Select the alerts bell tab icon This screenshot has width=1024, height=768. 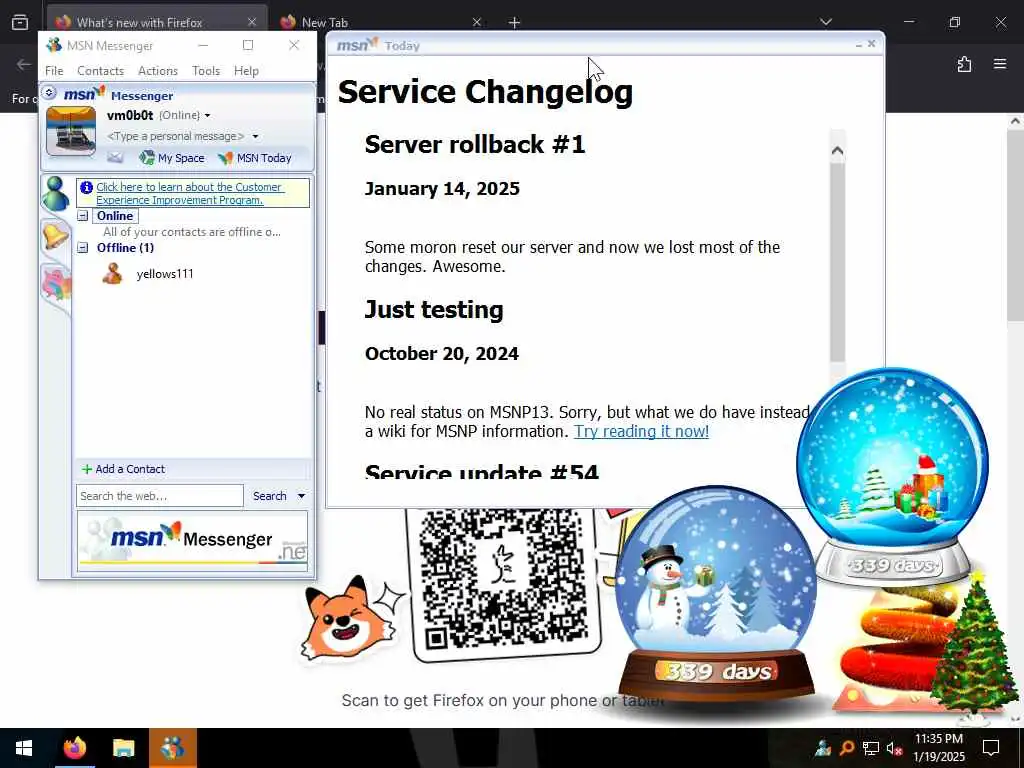click(56, 236)
